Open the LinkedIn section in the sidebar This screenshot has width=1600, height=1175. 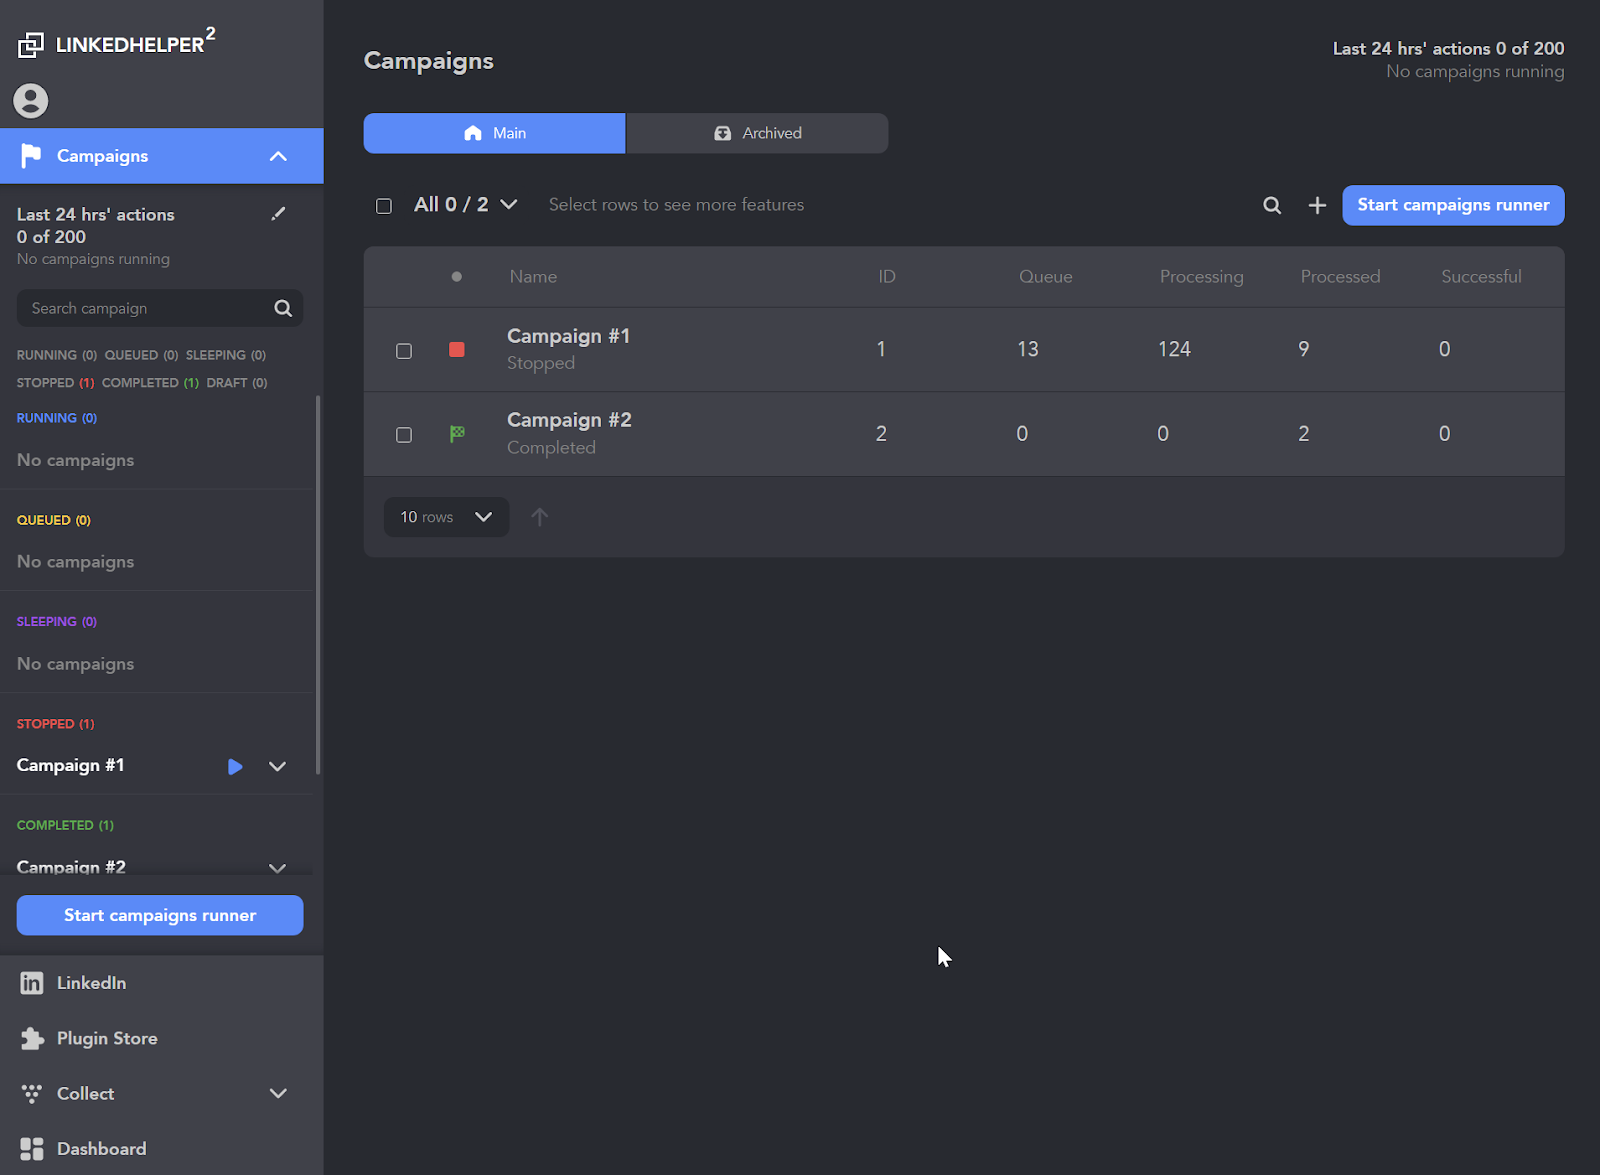pyautogui.click(x=91, y=982)
